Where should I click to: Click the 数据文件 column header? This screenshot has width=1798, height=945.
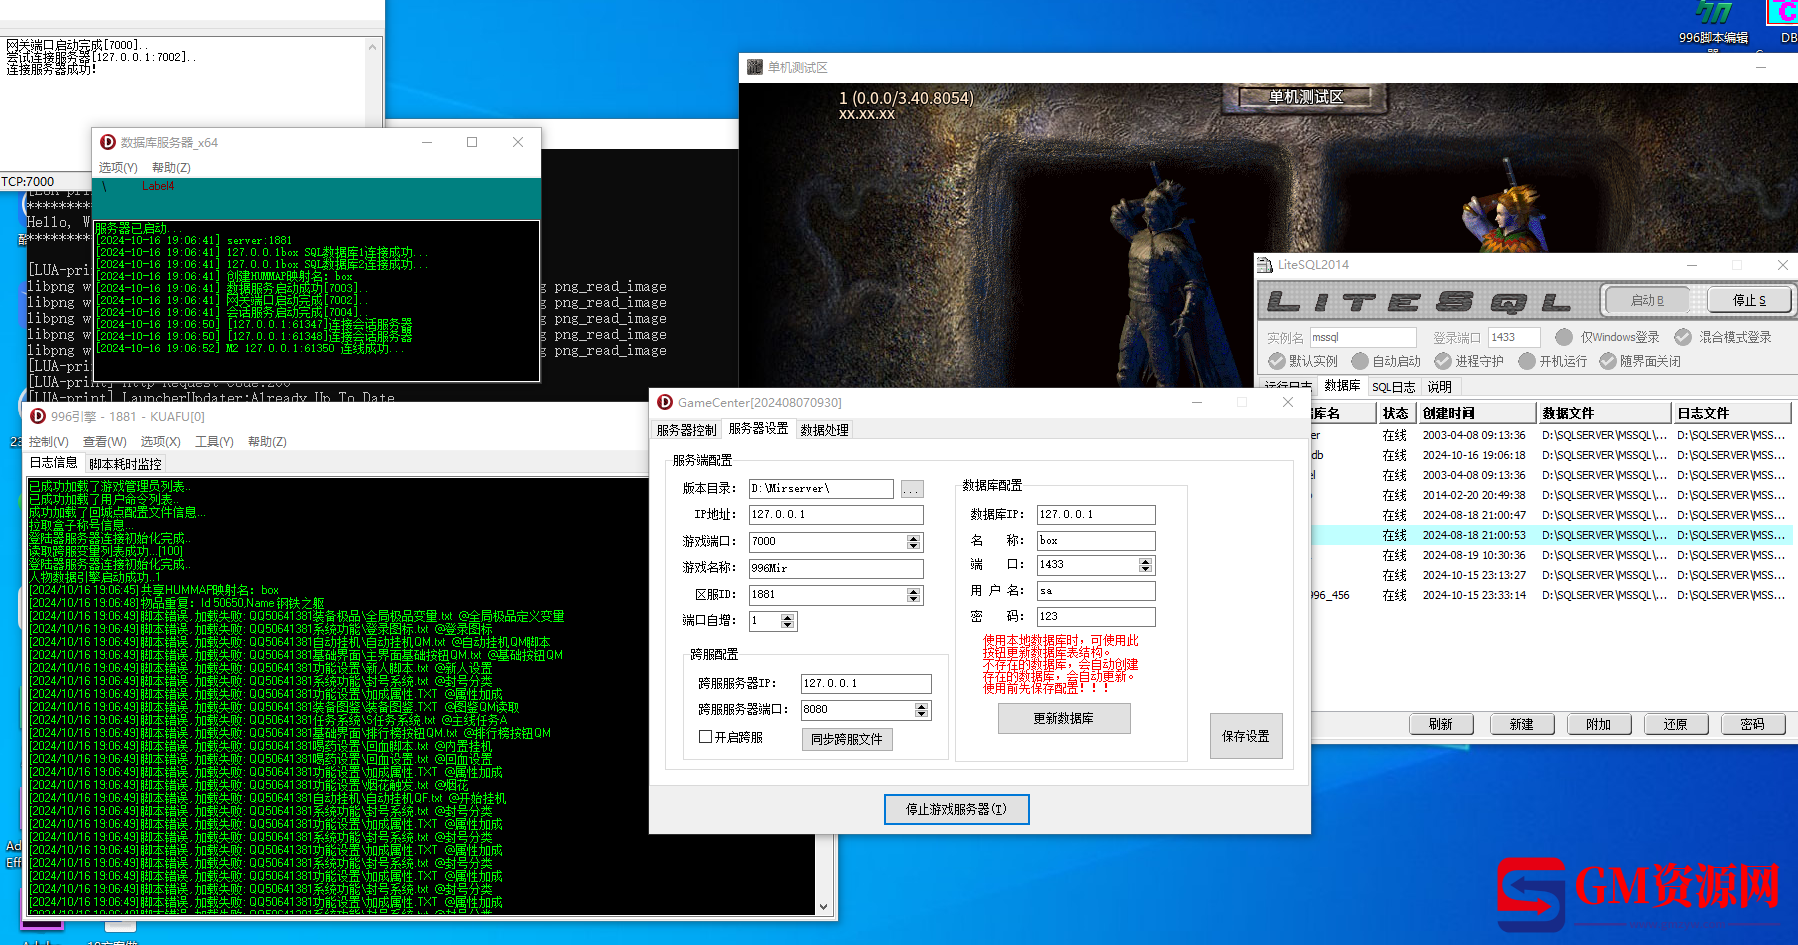pos(1605,413)
